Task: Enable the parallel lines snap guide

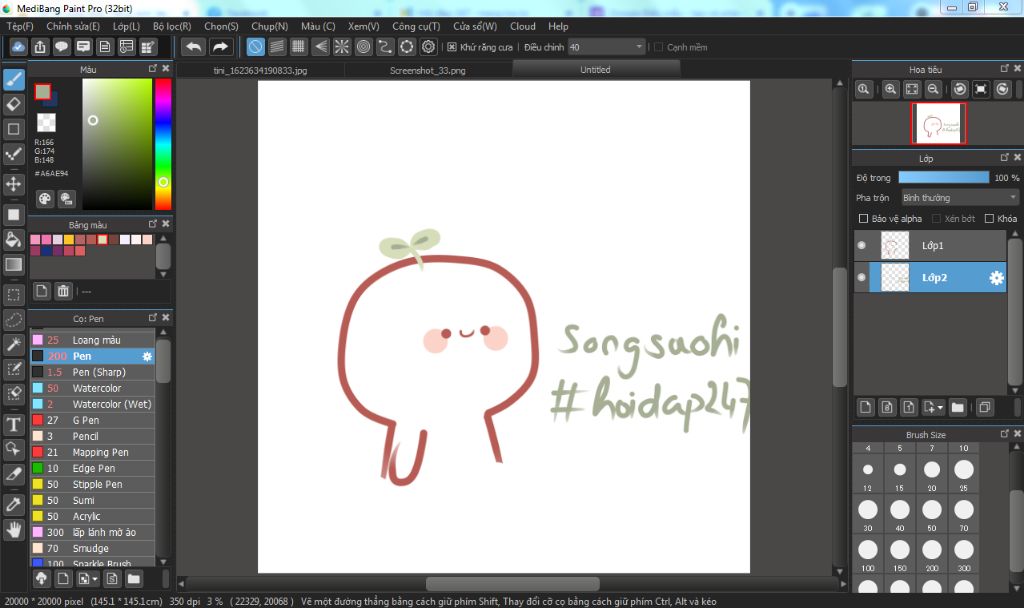Action: click(x=277, y=47)
